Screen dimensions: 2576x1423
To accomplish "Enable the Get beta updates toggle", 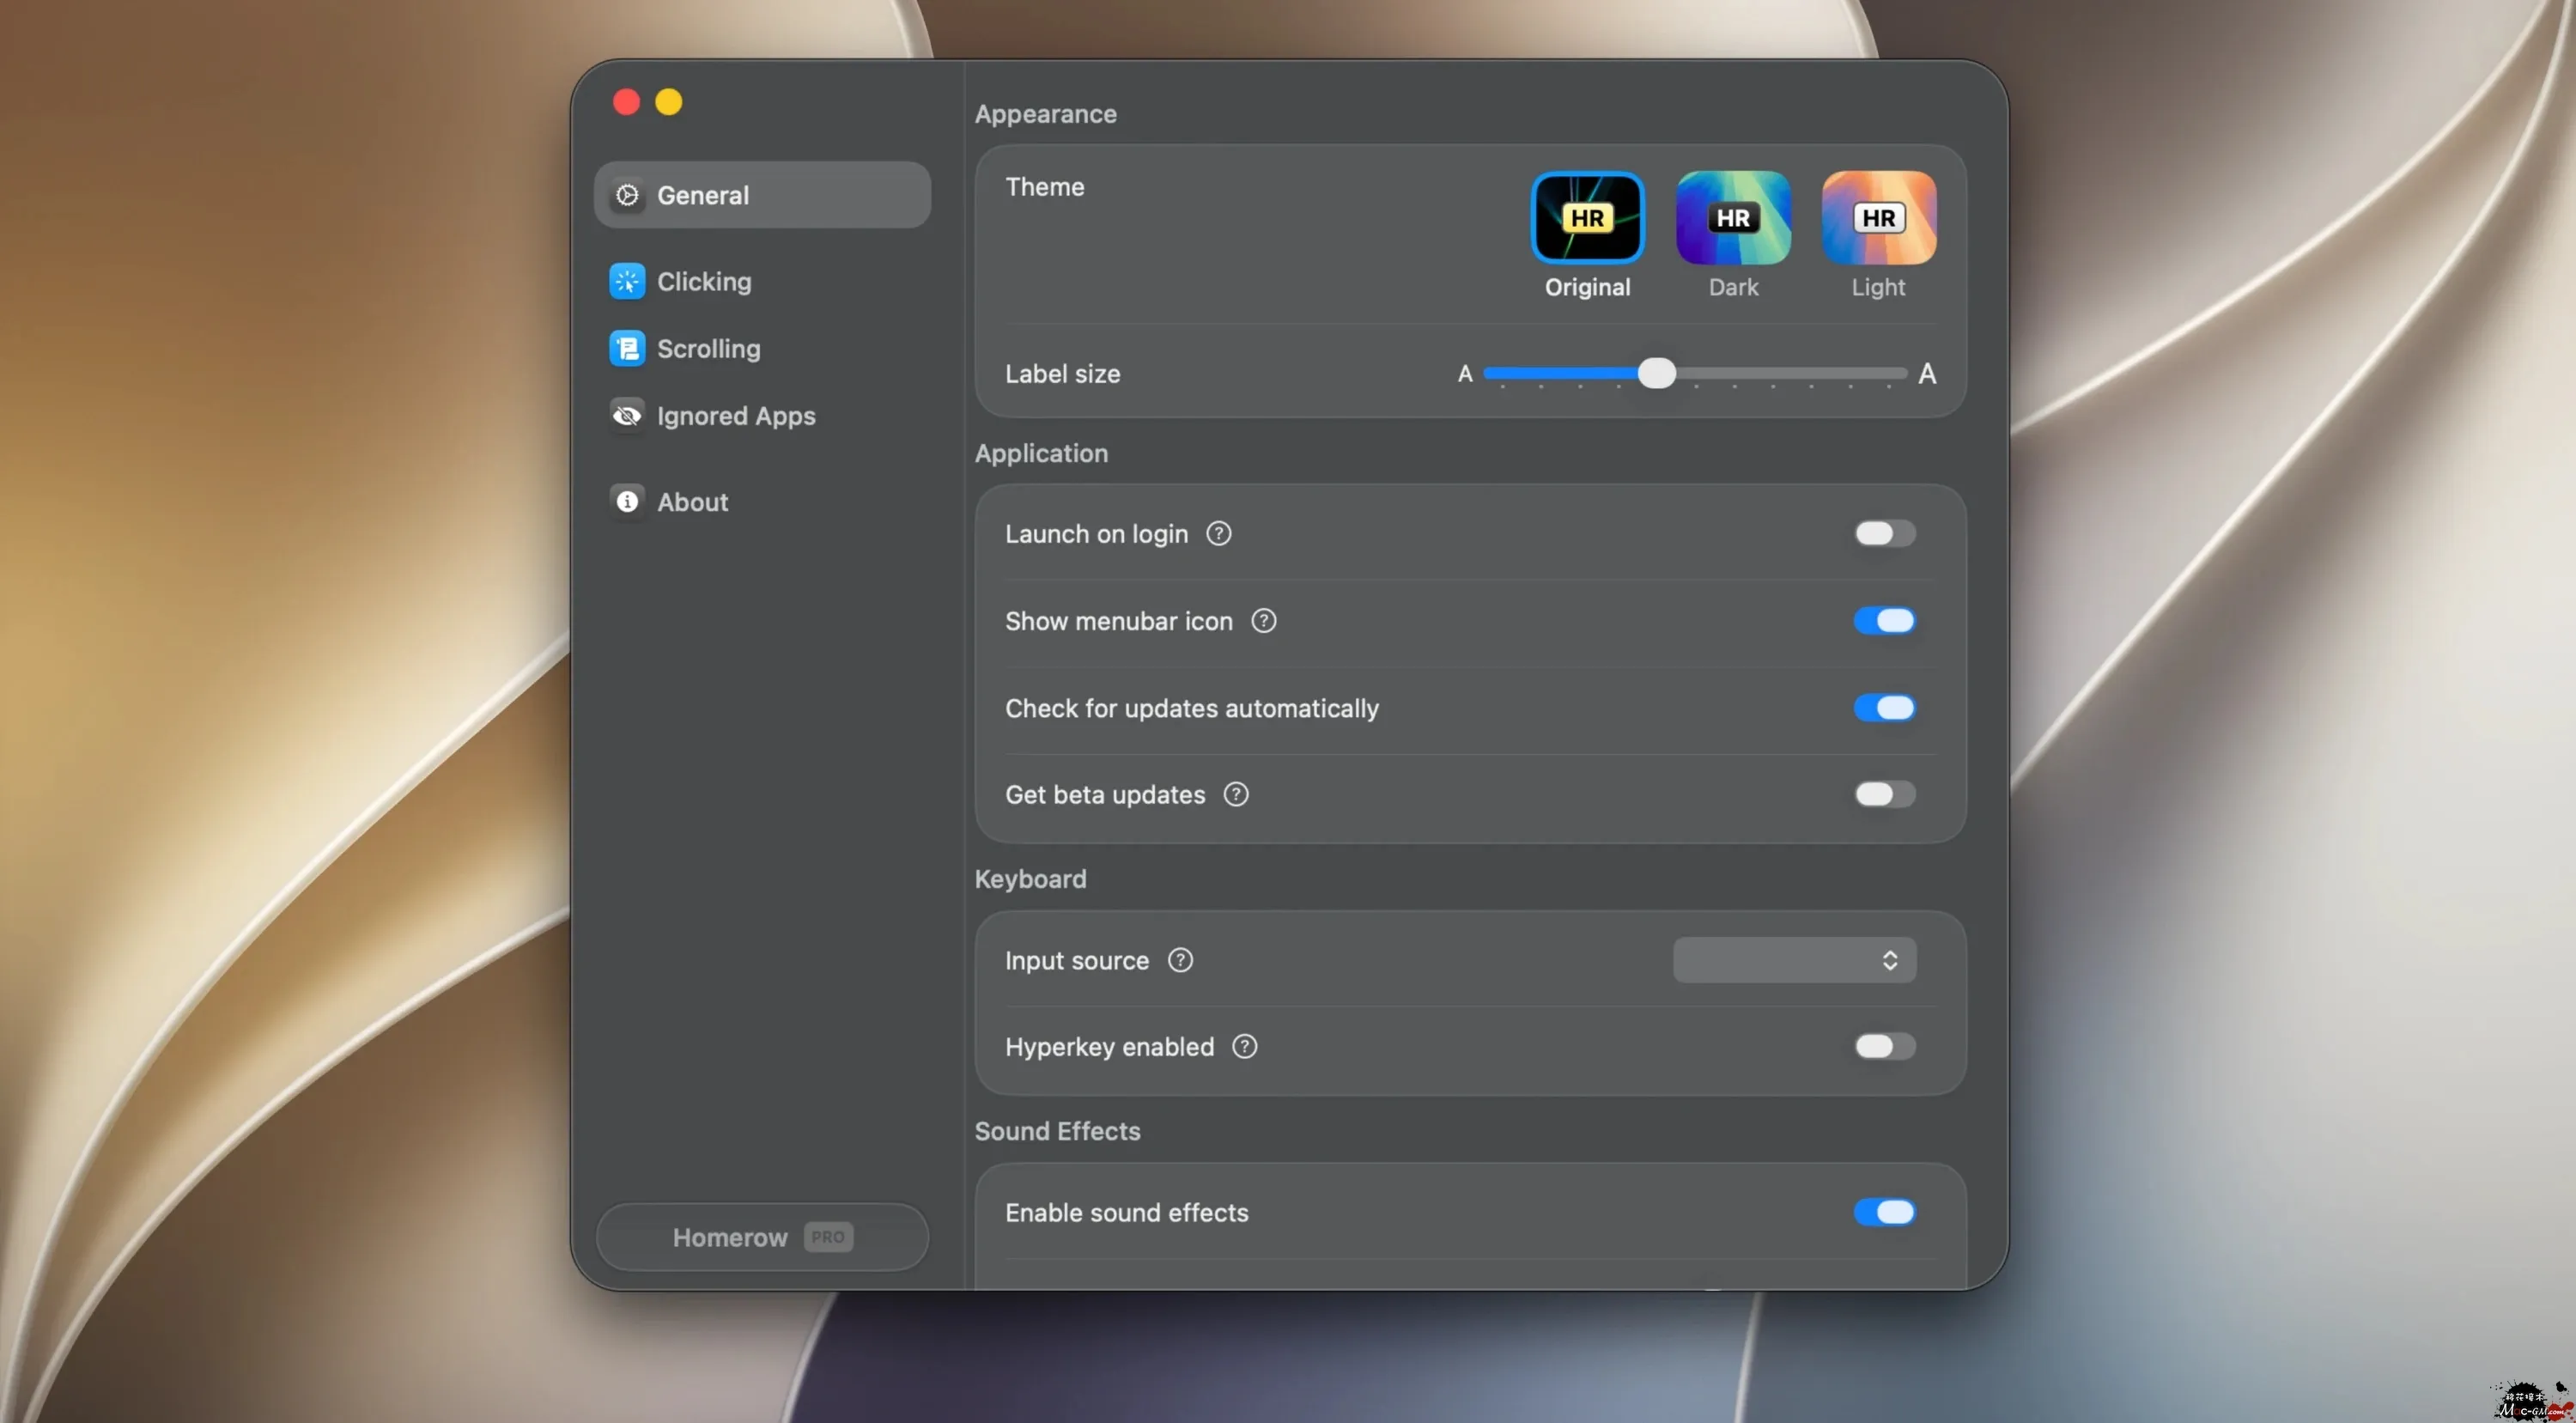I will [x=1884, y=795].
